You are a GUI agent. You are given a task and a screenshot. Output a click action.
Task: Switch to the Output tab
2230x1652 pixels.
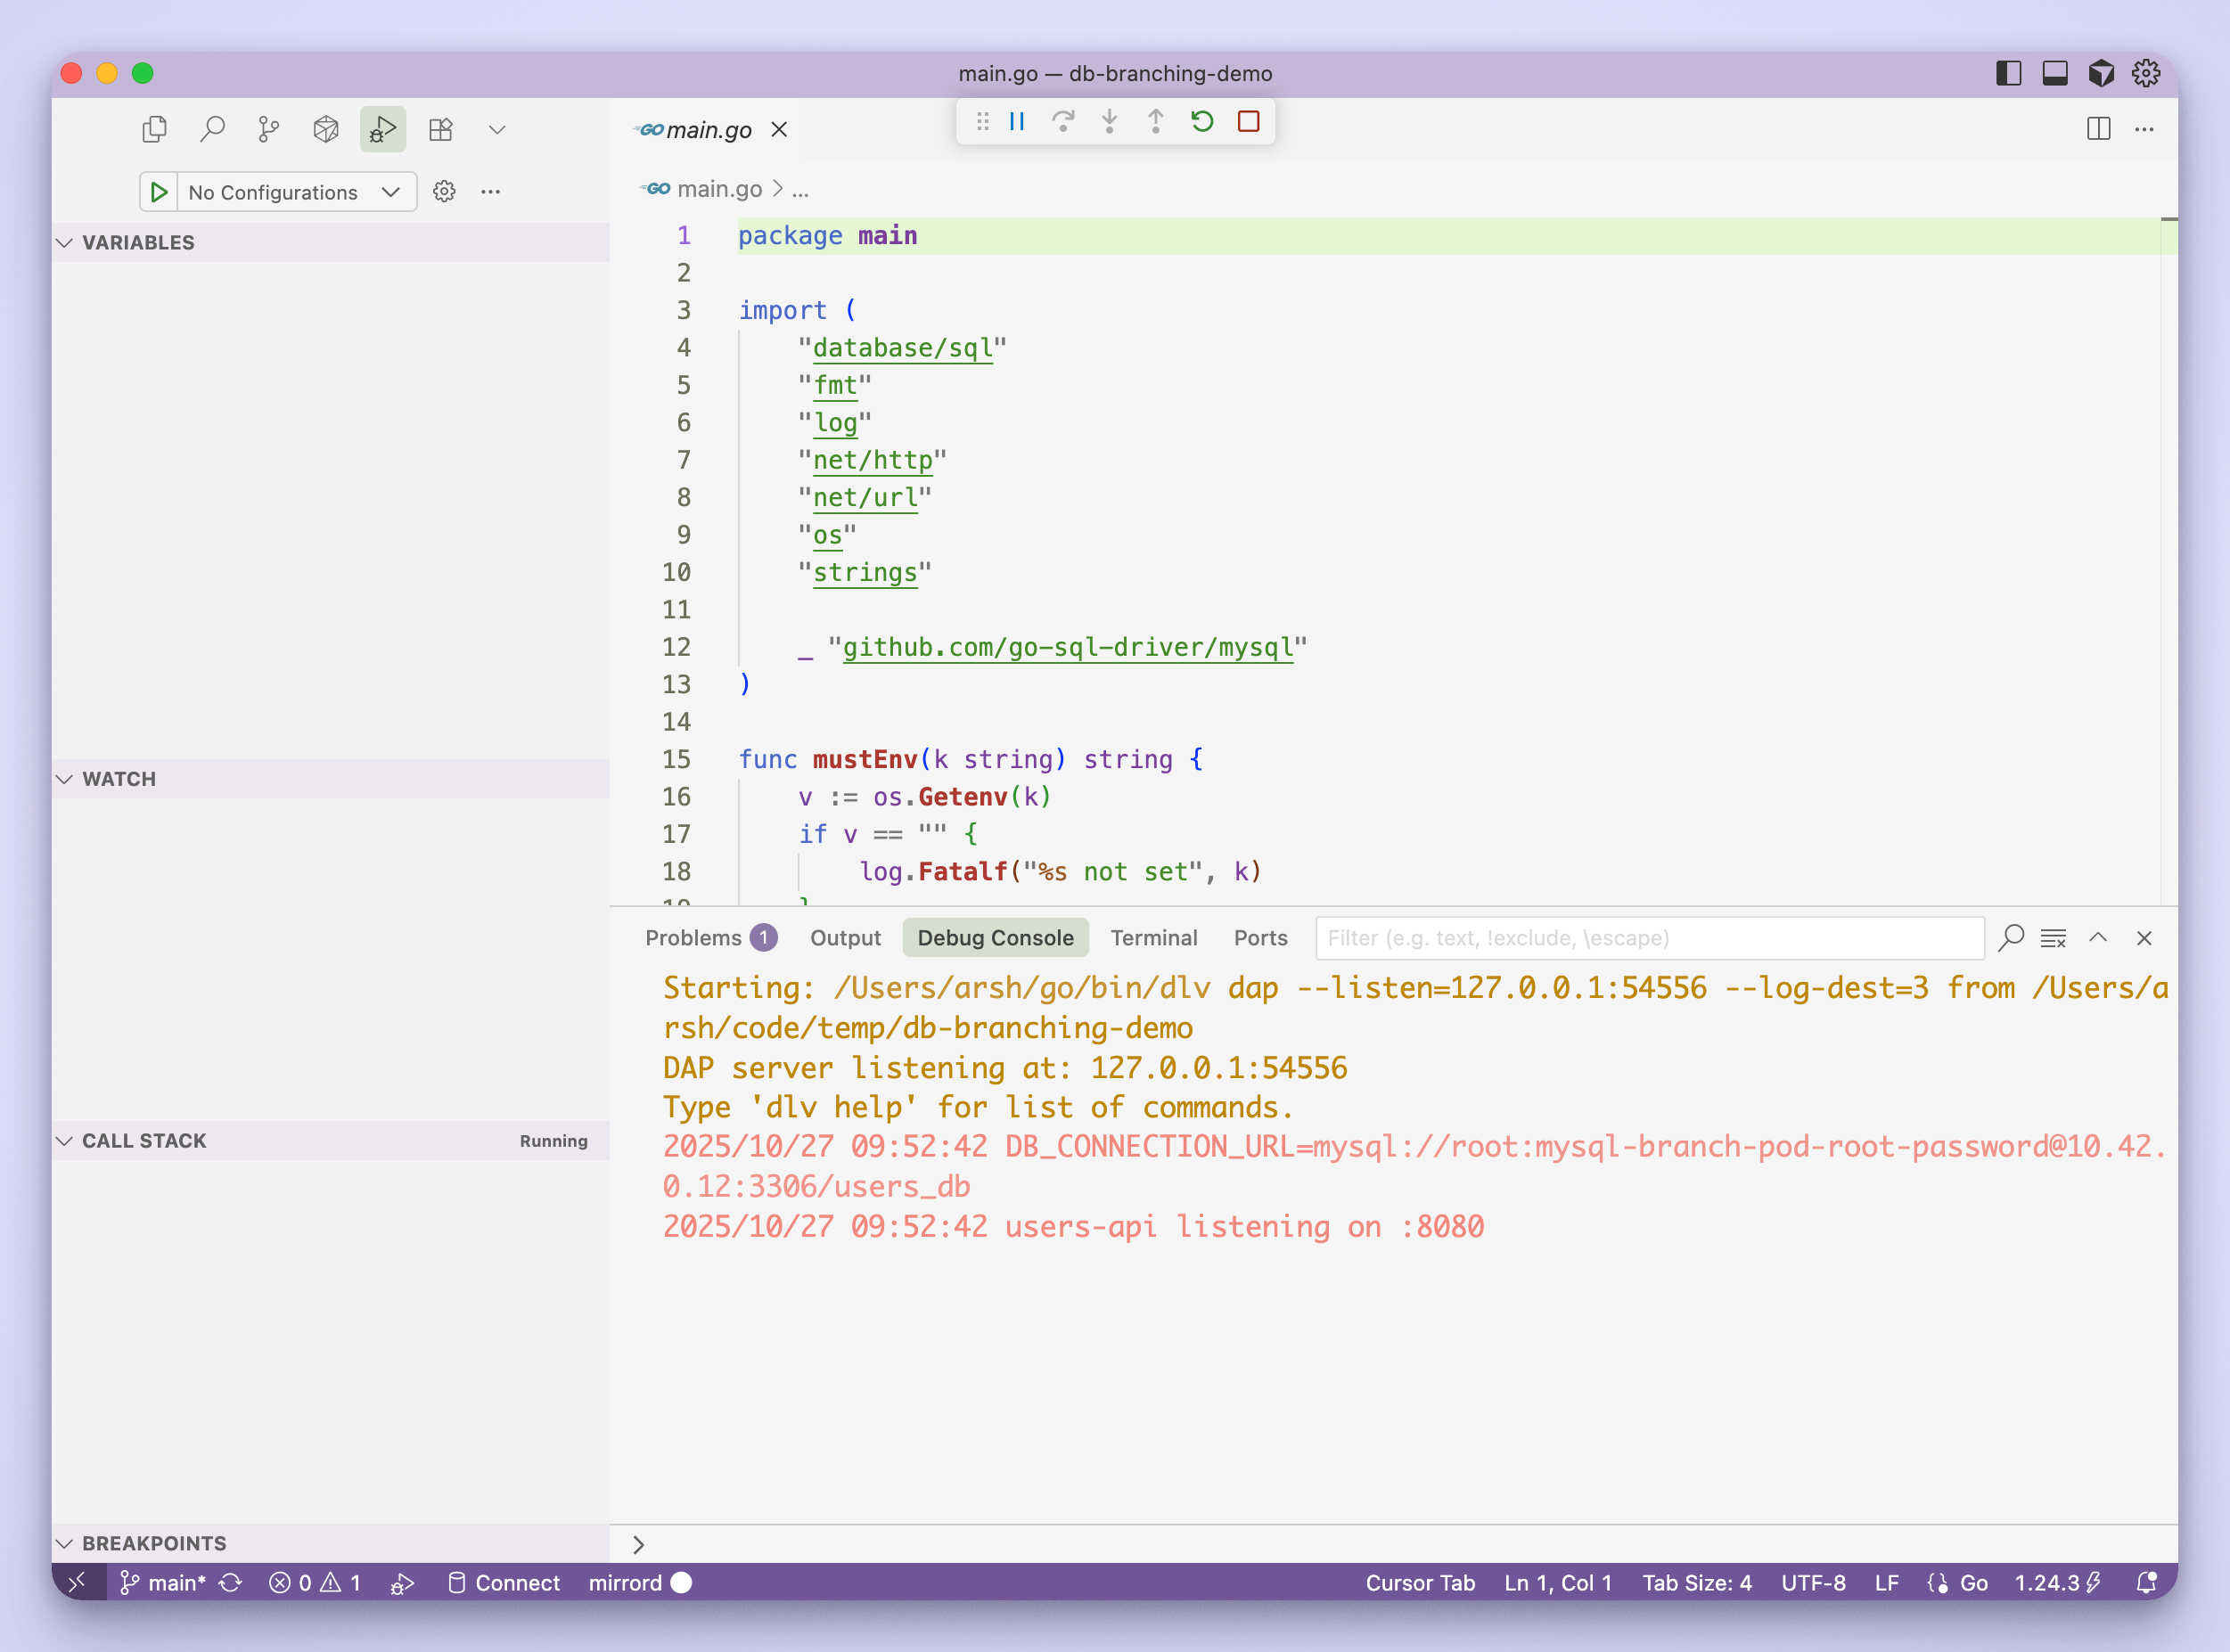[x=845, y=938]
